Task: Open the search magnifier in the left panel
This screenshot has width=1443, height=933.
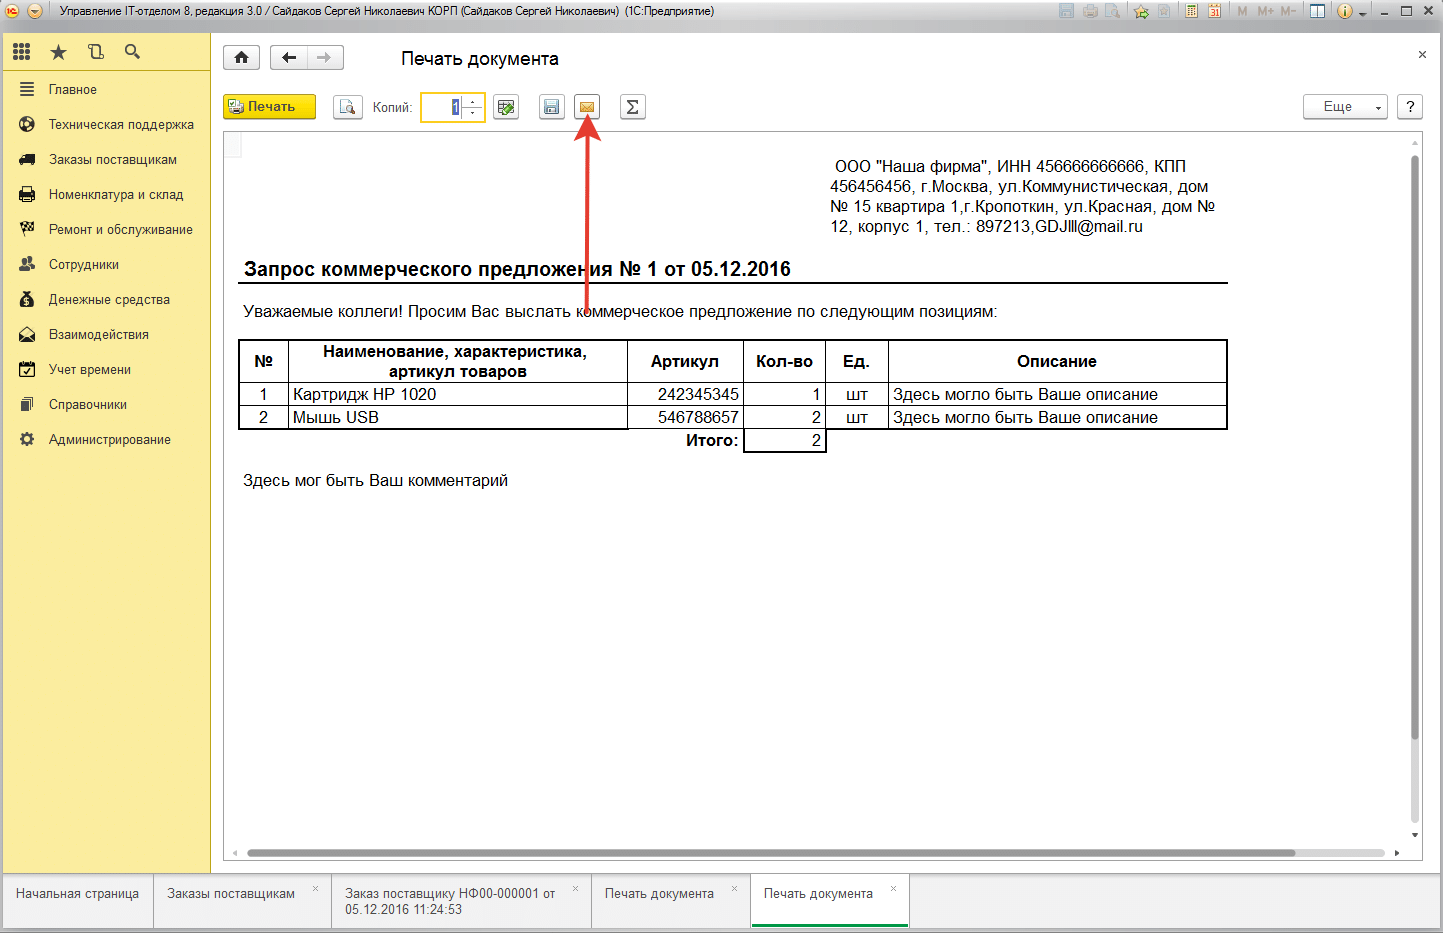Action: [x=132, y=52]
